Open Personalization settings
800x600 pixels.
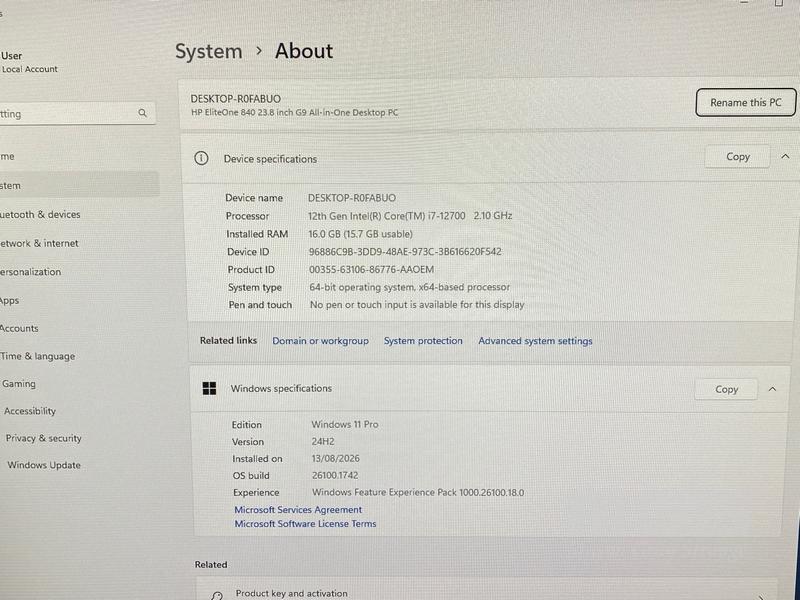(31, 272)
